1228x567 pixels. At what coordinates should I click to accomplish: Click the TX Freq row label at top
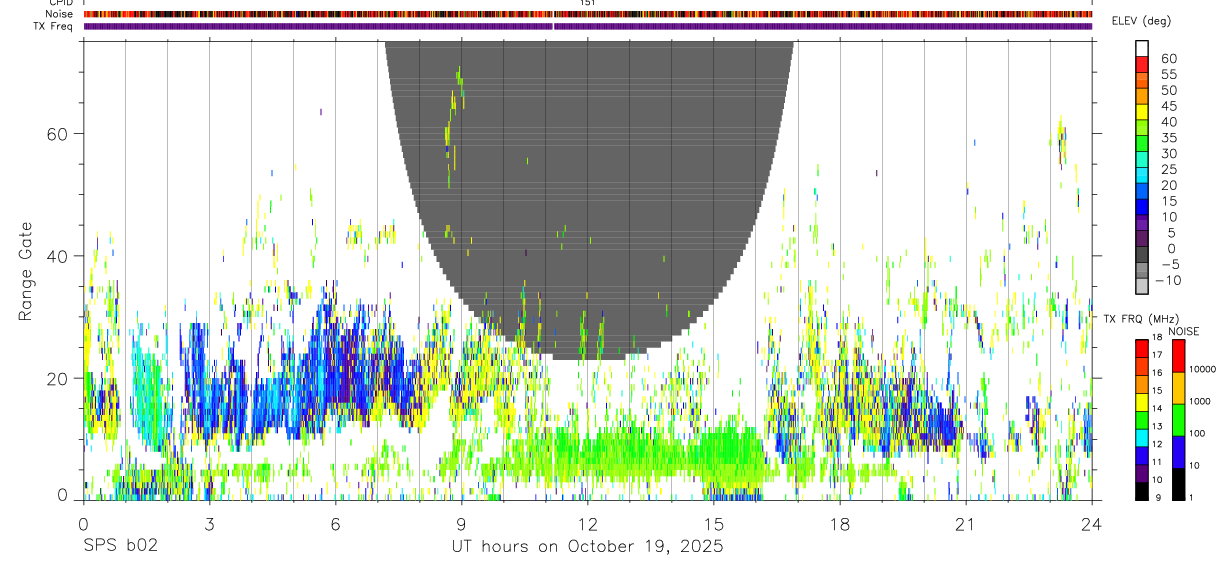(x=55, y=26)
